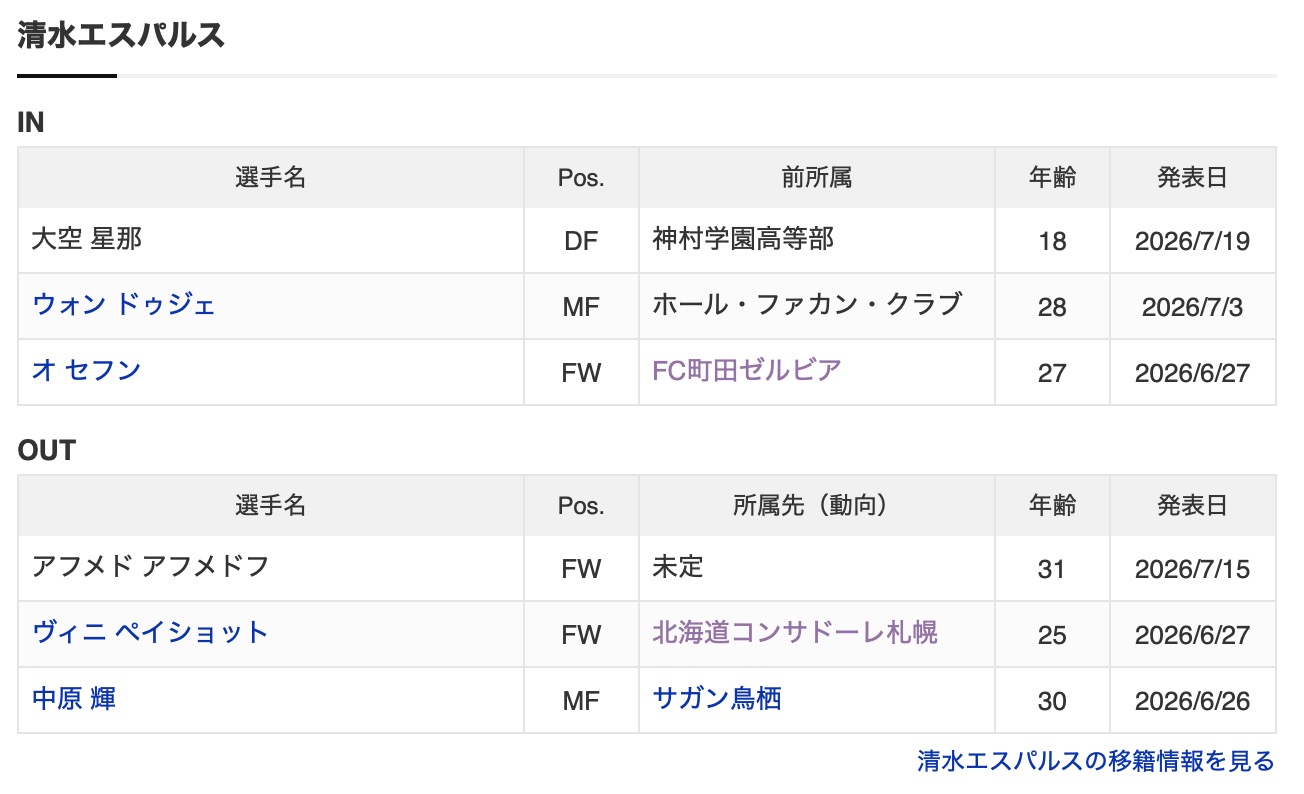The width and height of the screenshot is (1304, 794).
Task: Click the 選手名 header in the OUT table
Action: point(270,506)
